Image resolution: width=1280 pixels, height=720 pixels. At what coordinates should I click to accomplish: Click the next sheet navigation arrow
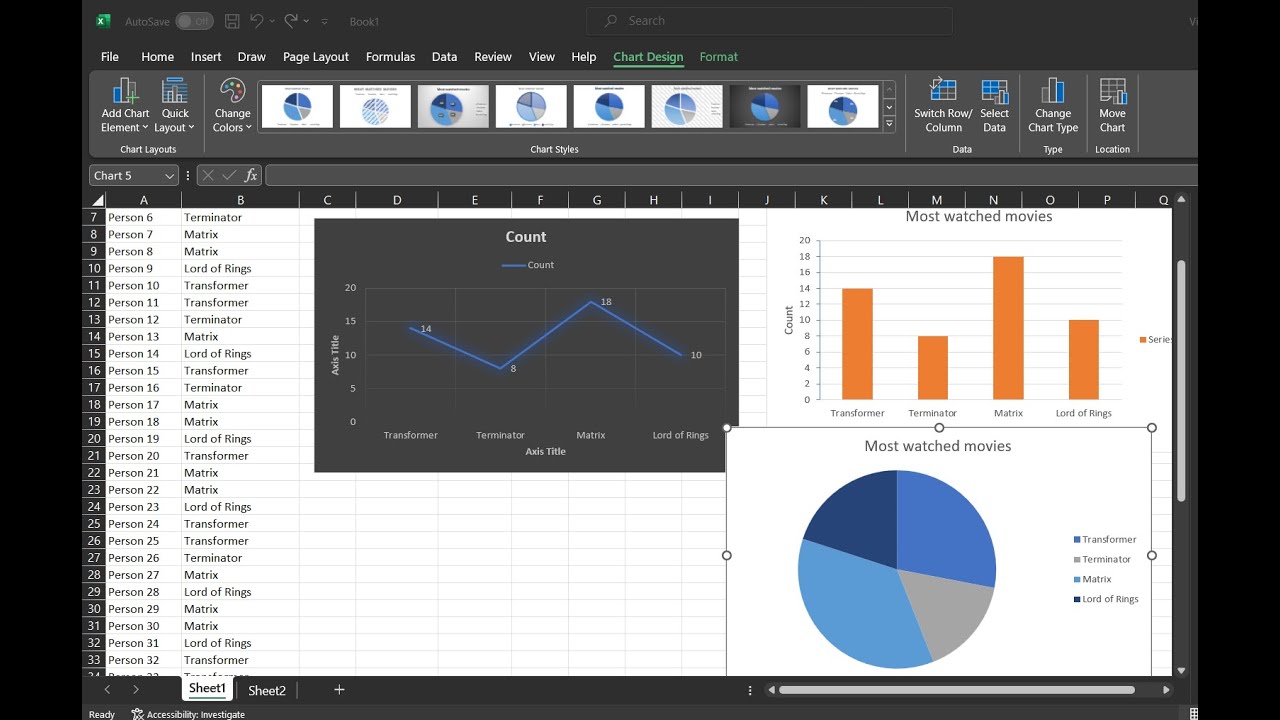(x=136, y=689)
